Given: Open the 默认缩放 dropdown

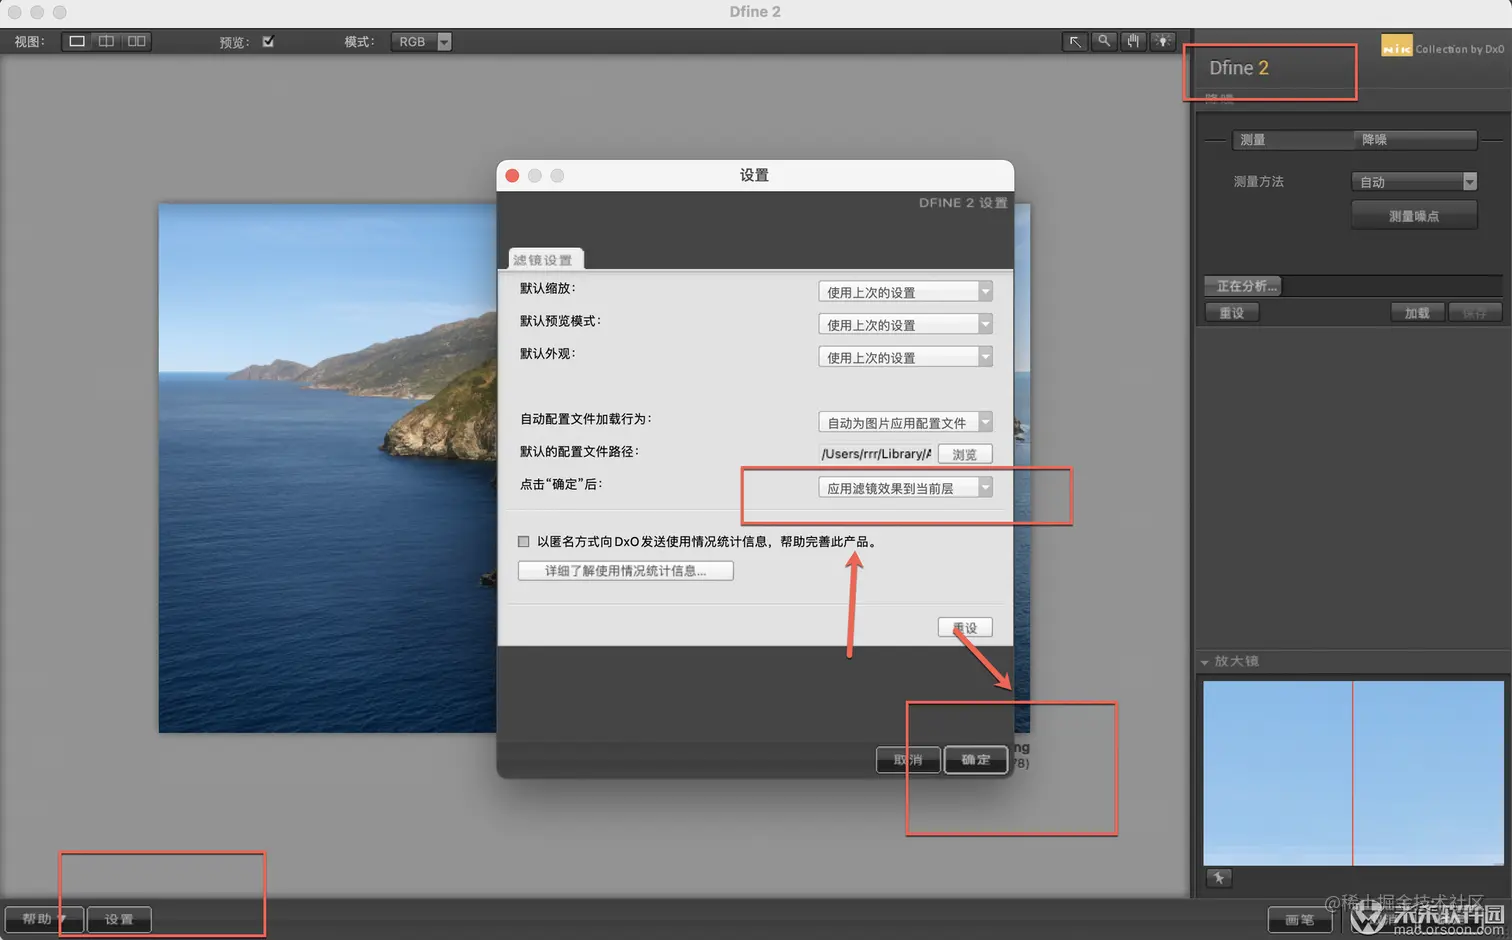Looking at the screenshot, I should click(905, 292).
